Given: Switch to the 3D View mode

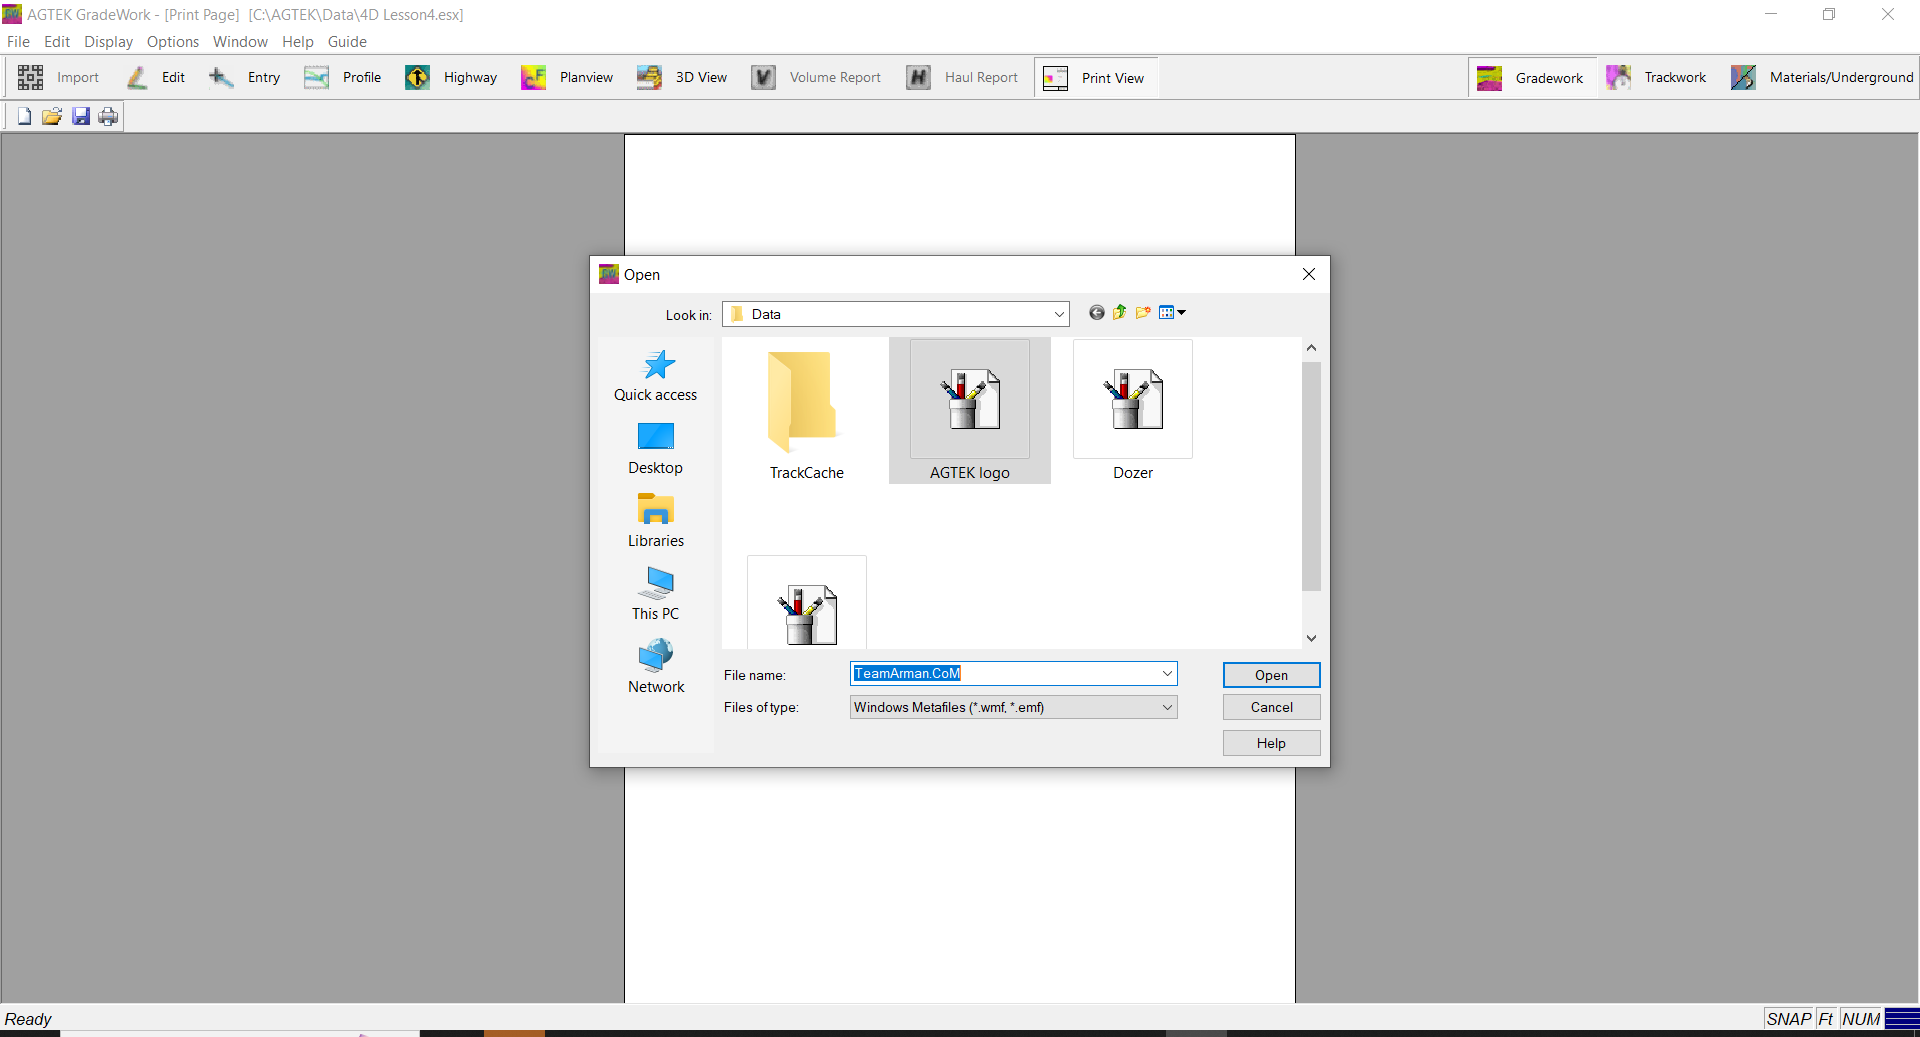Looking at the screenshot, I should [x=683, y=78].
